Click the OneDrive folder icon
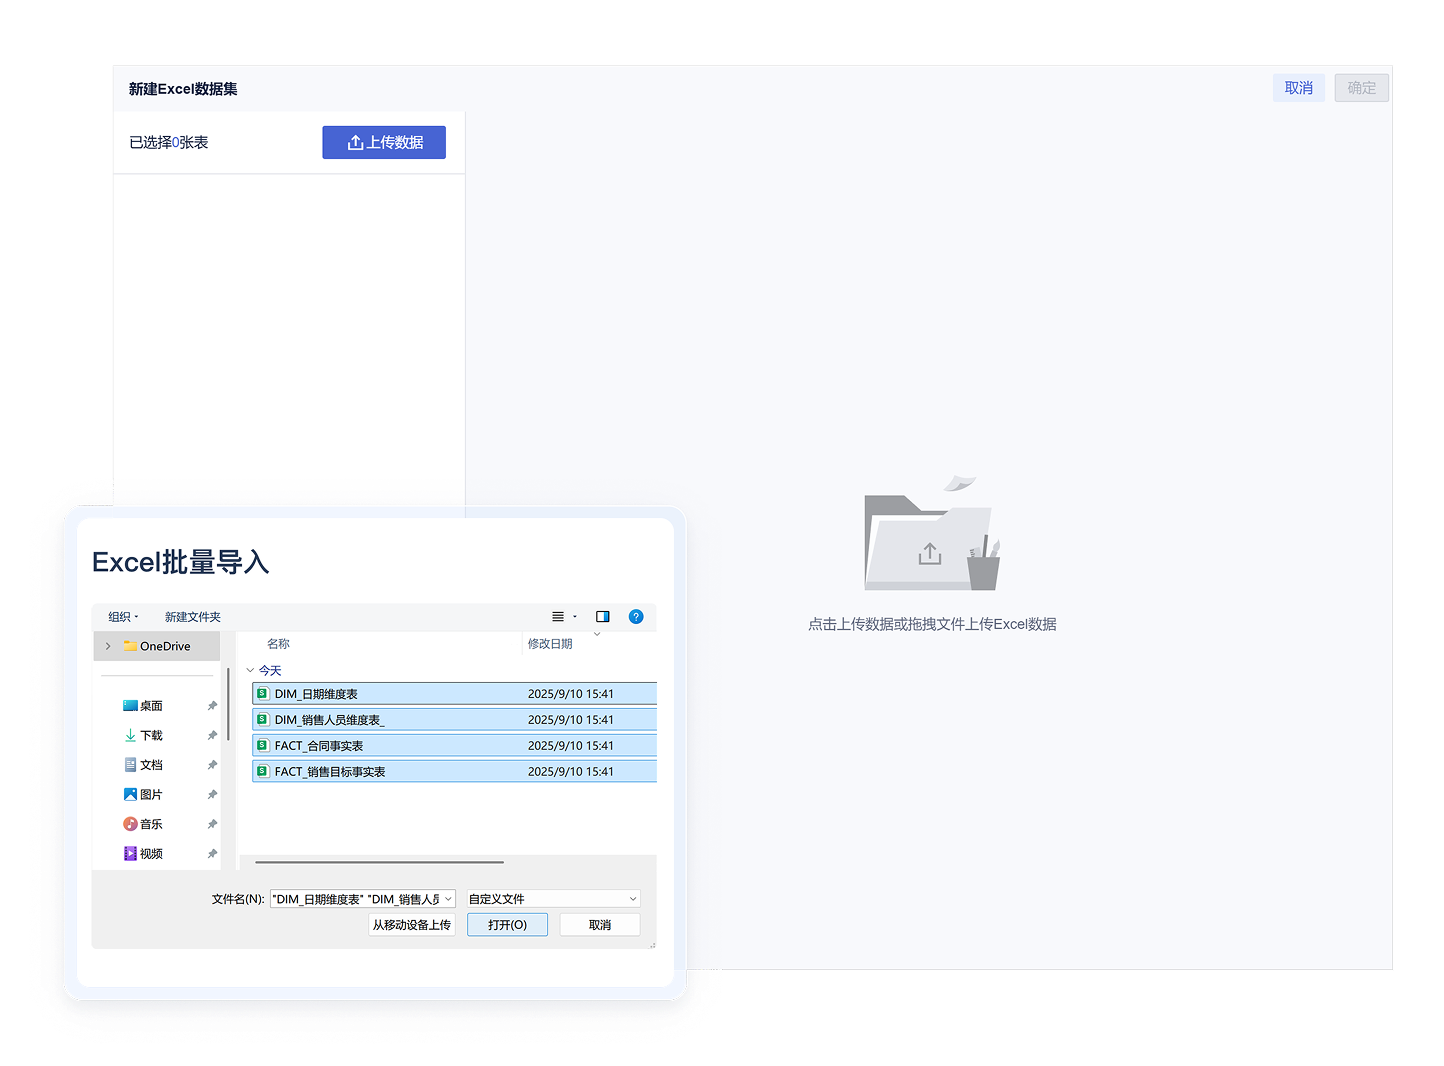Screen dimensions: 1444x1066 130,646
